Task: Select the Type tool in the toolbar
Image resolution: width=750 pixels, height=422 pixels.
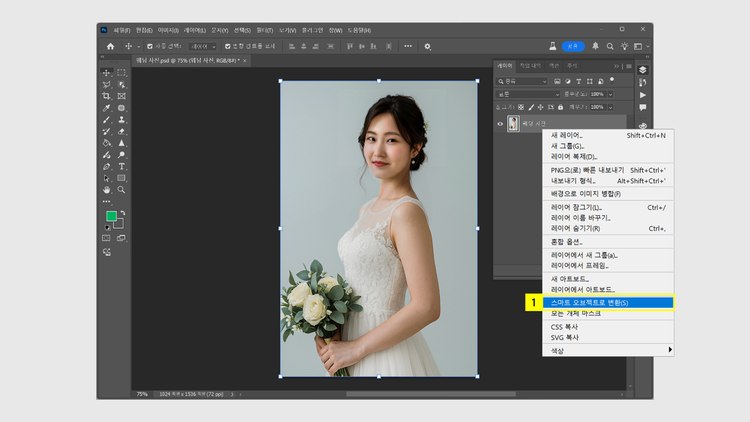Action: coord(121,166)
